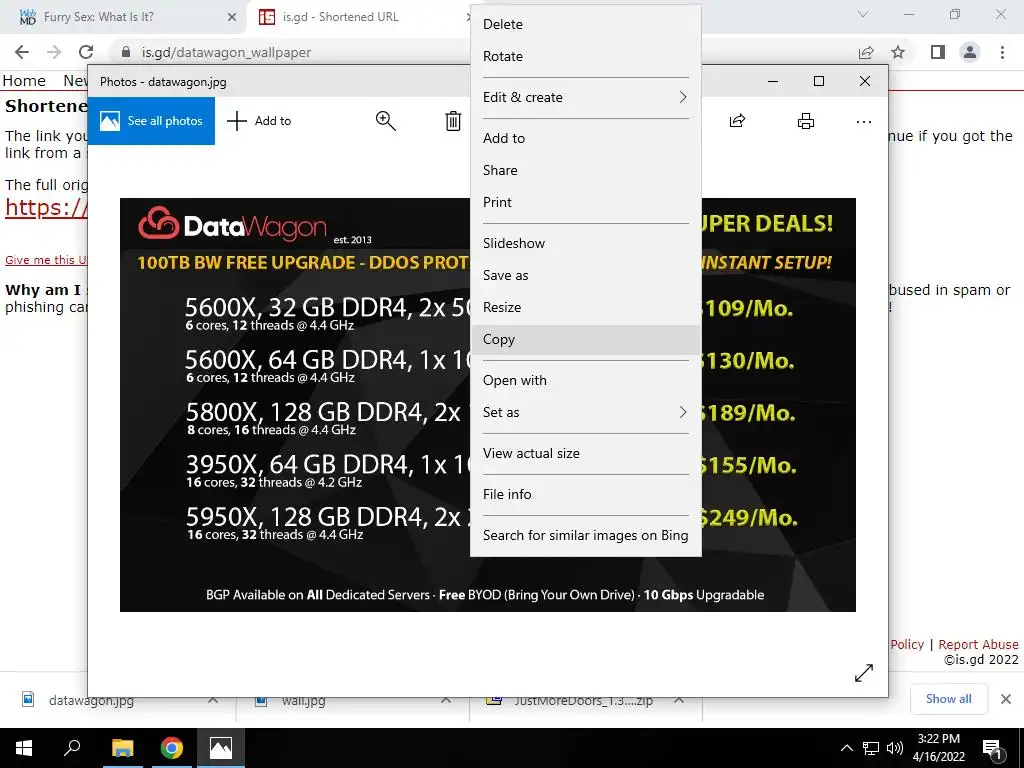Click the is.gd URL in address bar
The width and height of the screenshot is (1024, 768).
click(x=226, y=52)
